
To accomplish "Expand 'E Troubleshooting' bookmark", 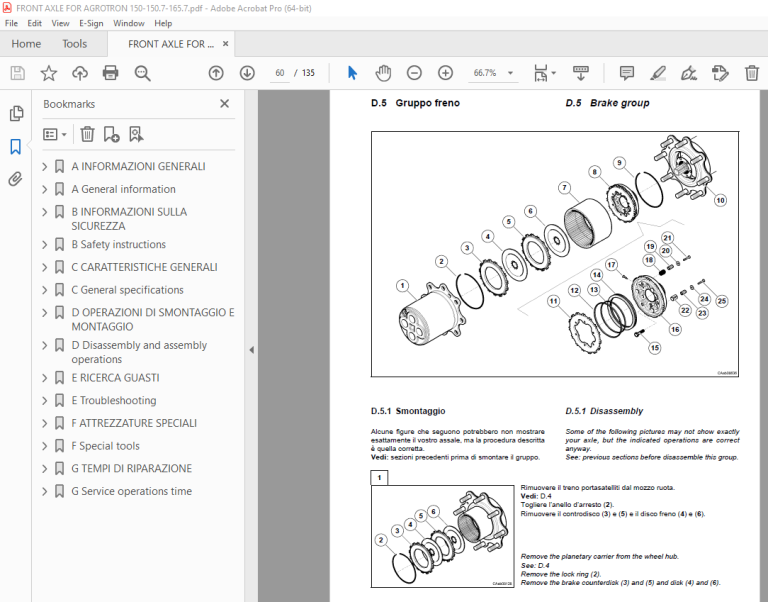I will point(45,401).
